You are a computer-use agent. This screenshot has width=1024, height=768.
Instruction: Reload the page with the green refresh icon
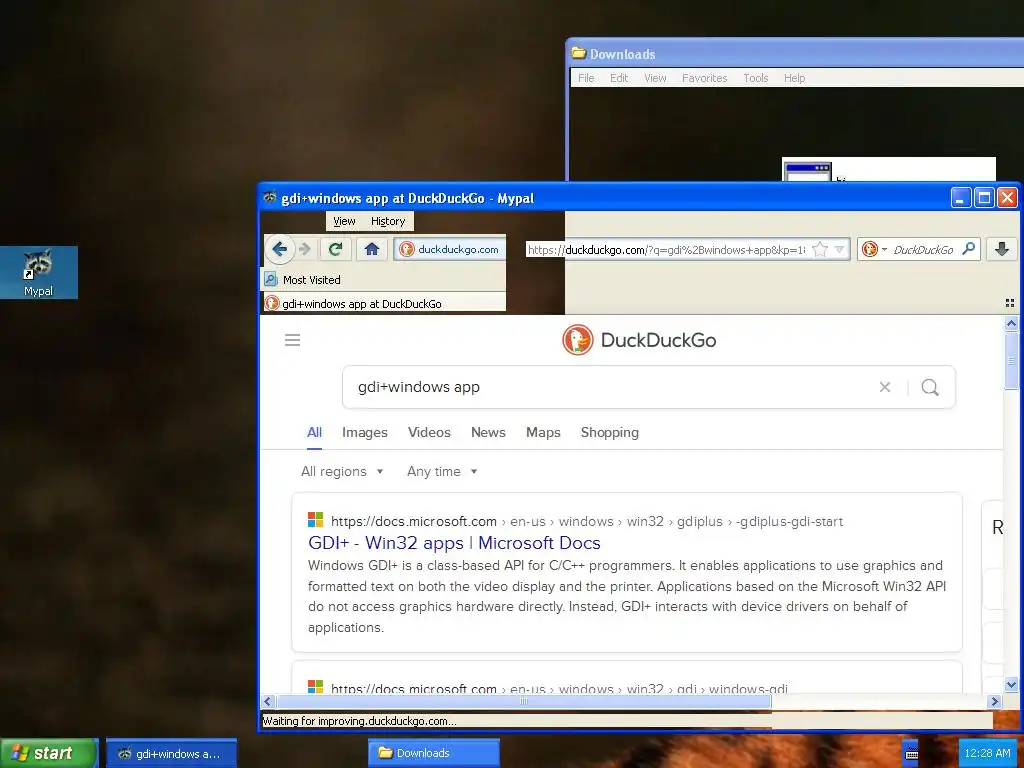(336, 249)
